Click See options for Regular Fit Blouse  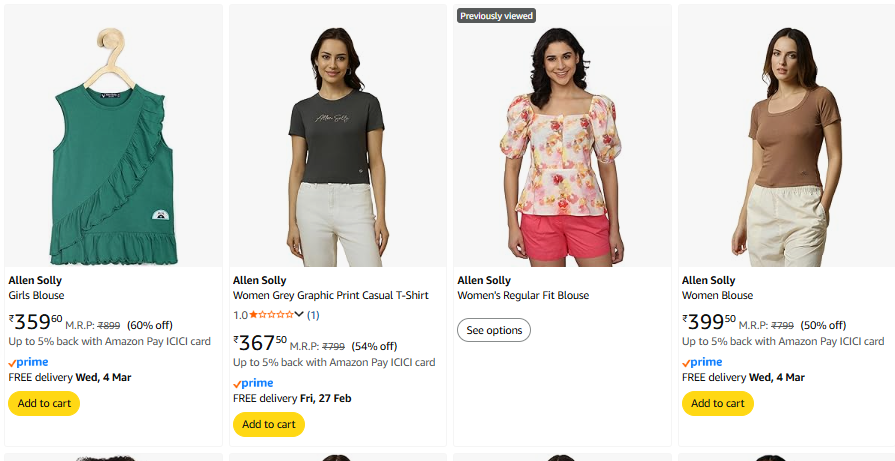[494, 330]
